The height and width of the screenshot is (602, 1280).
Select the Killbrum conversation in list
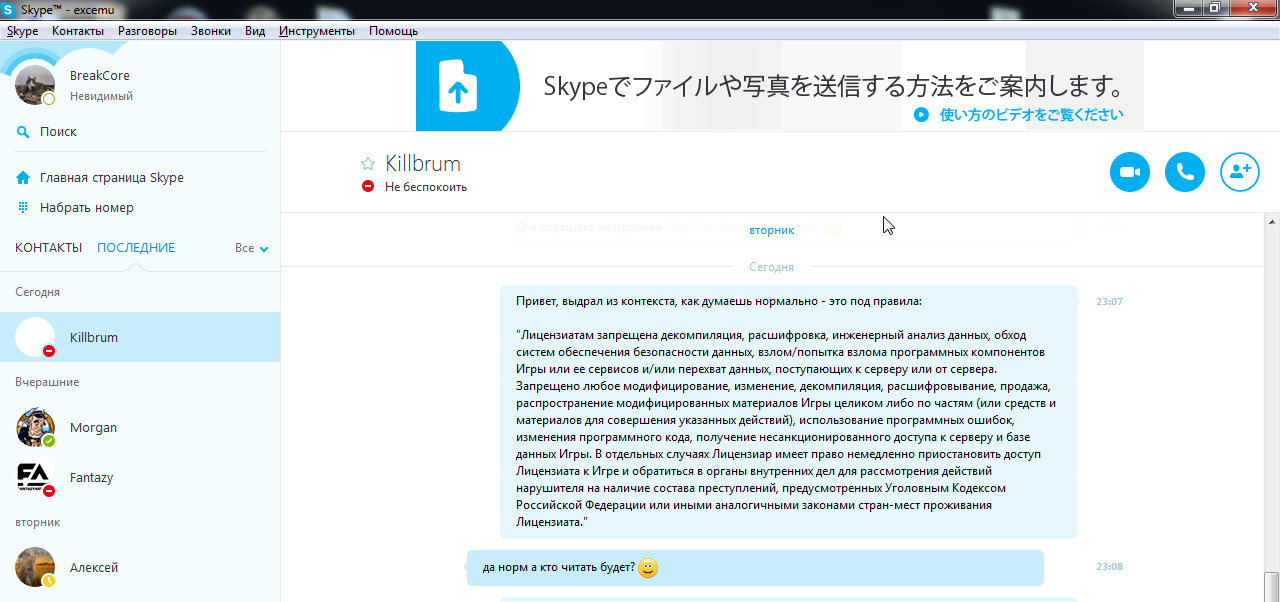pos(140,337)
